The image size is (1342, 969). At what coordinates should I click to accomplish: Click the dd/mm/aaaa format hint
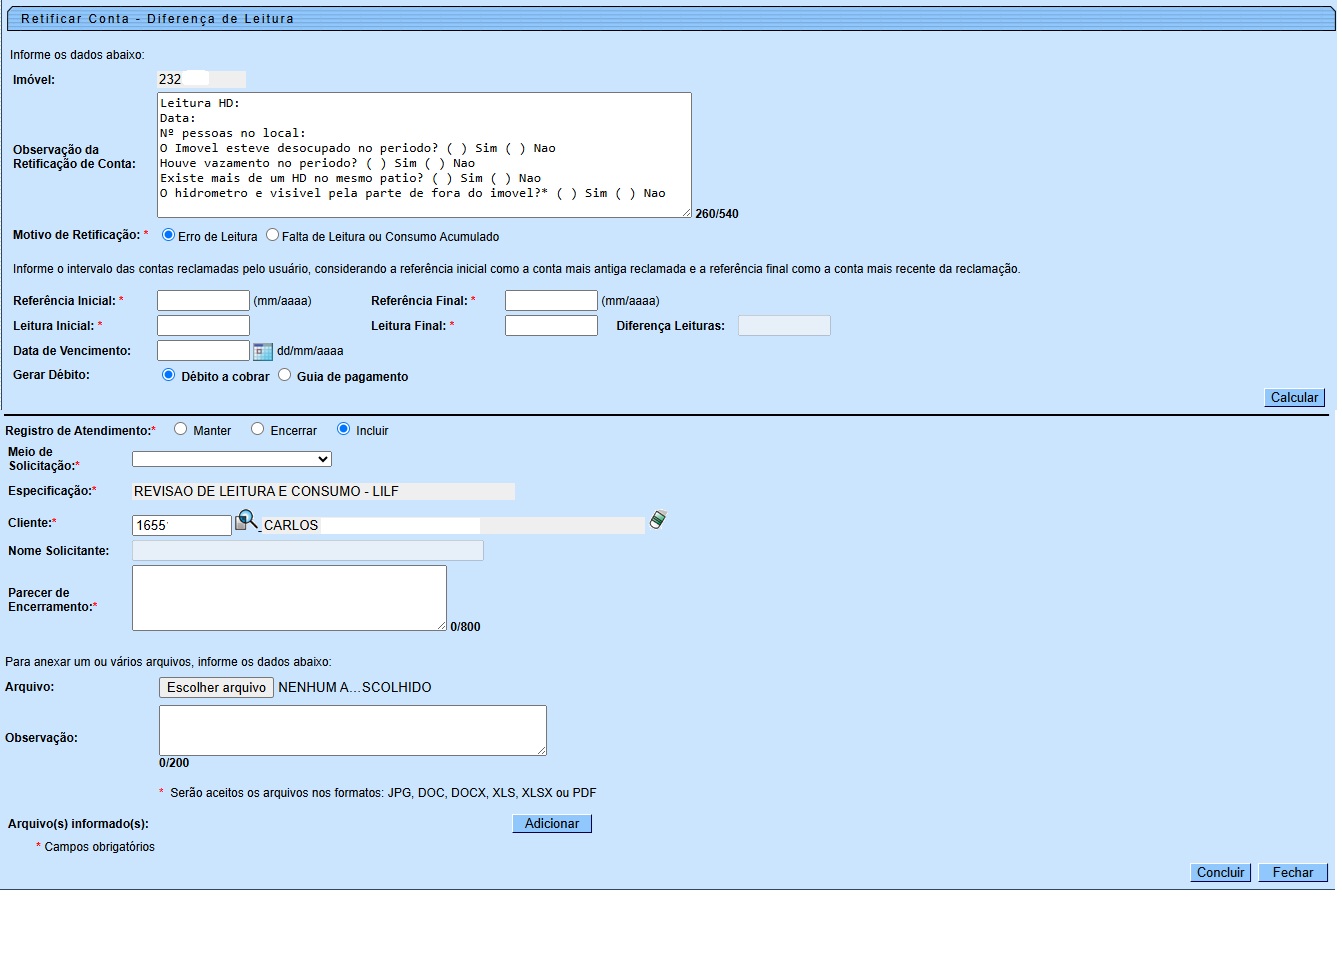click(x=310, y=351)
